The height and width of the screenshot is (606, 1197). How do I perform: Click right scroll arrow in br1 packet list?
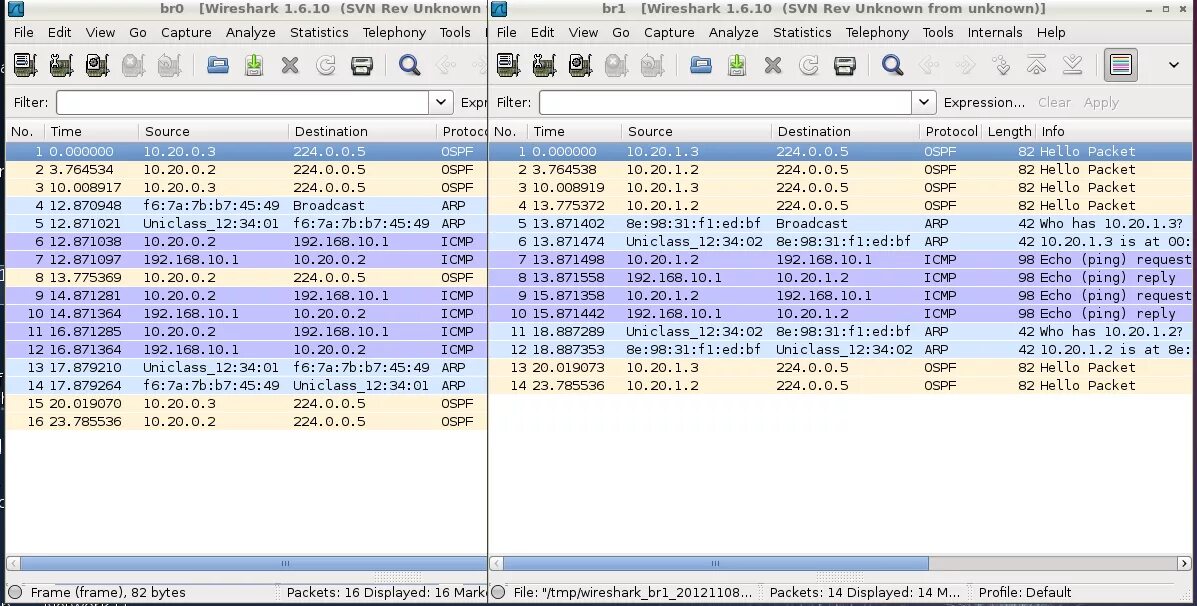(1184, 563)
